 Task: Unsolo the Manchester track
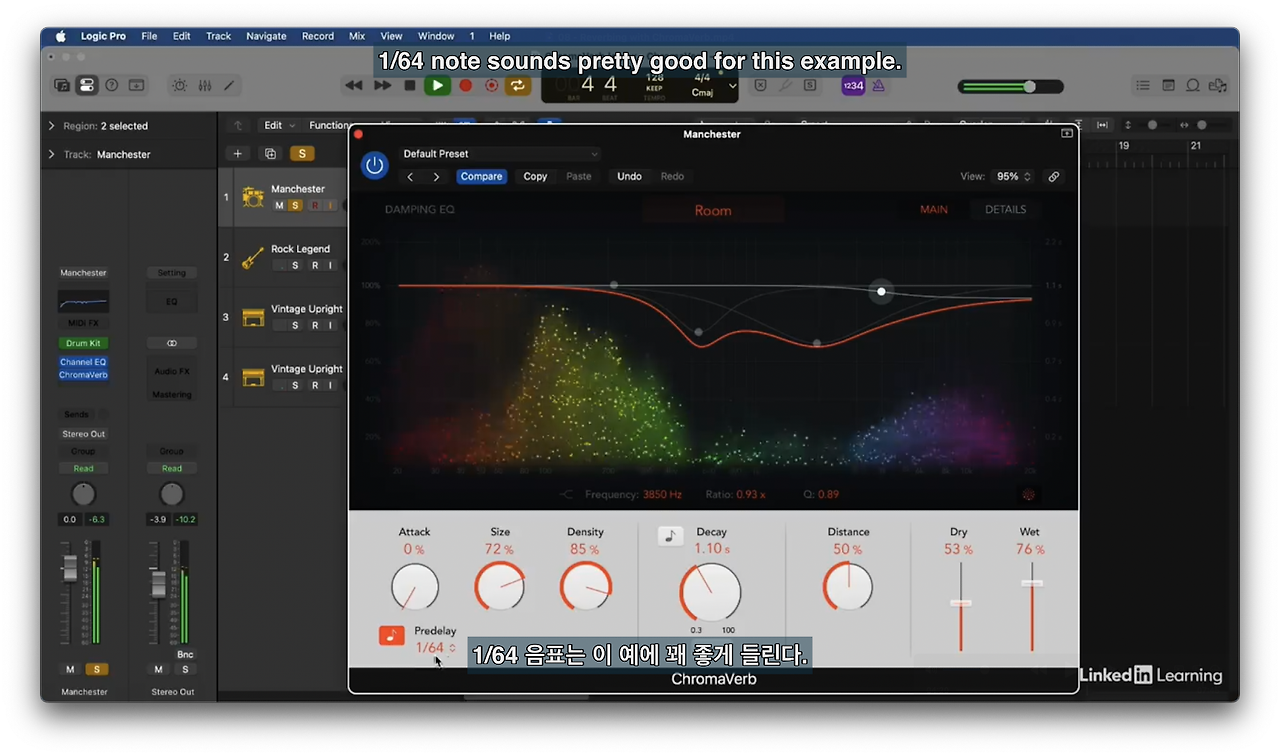[x=295, y=205]
